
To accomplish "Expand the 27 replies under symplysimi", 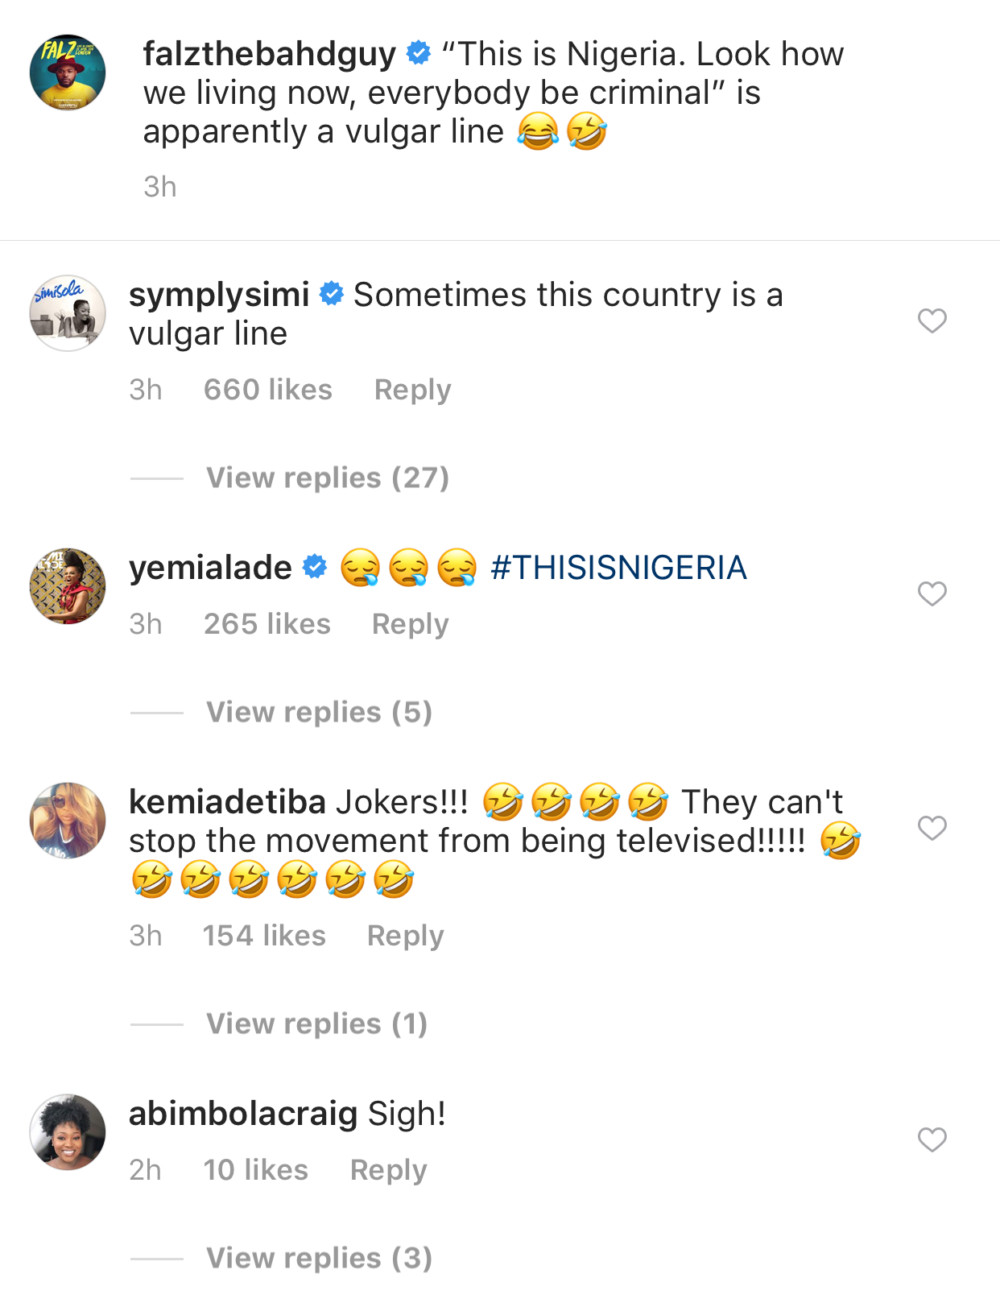I will coord(327,478).
